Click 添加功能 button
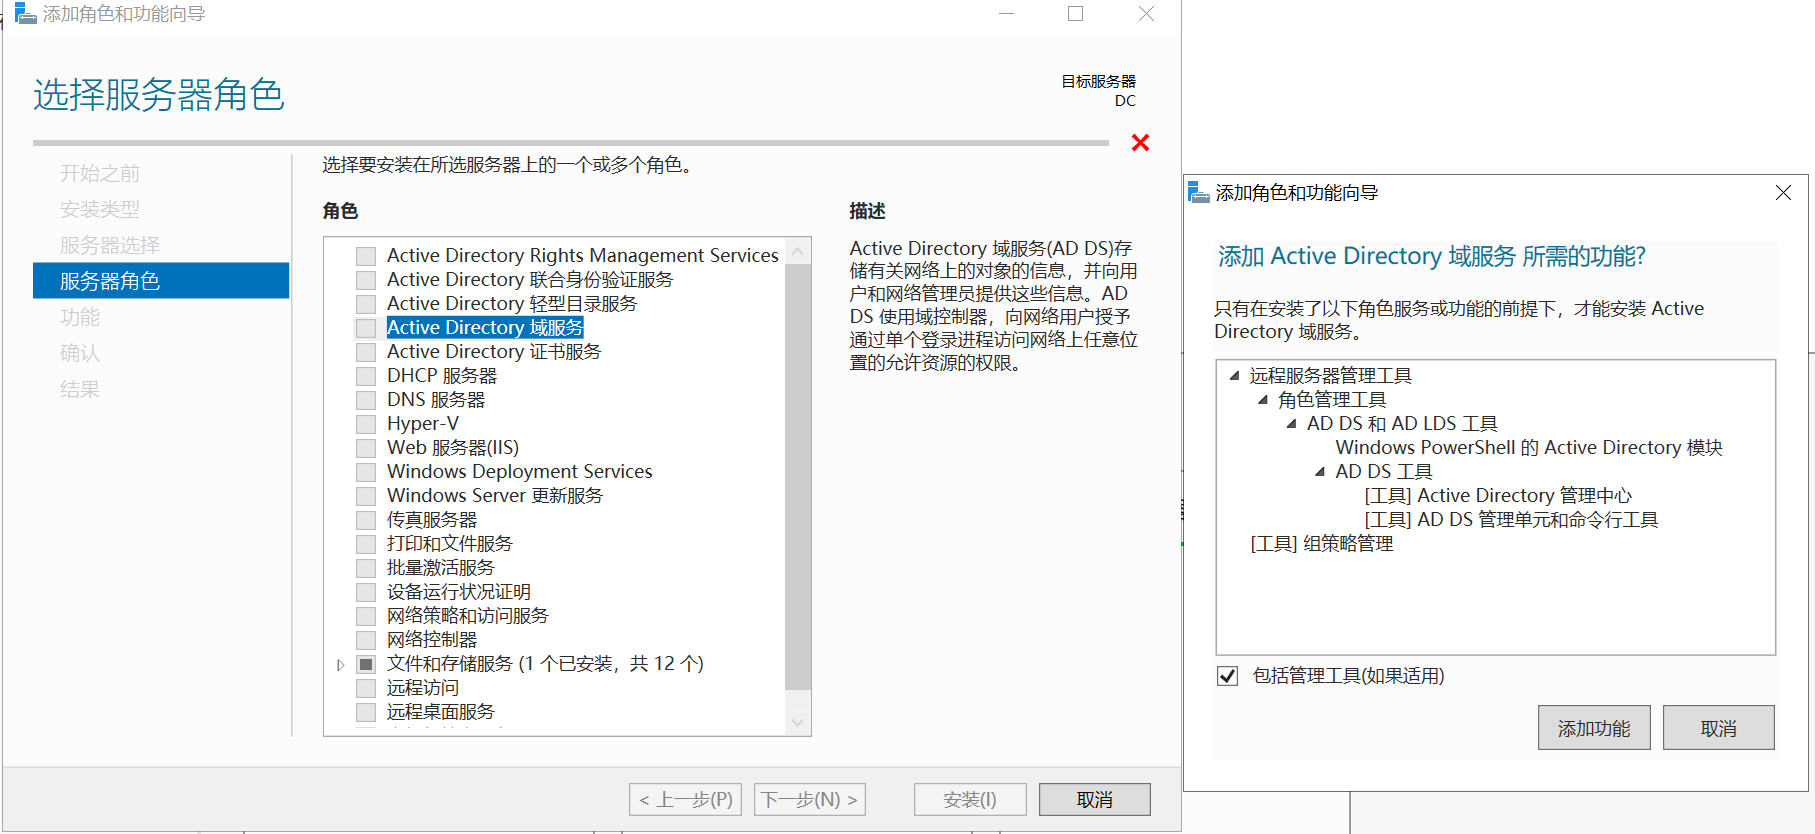Image resolution: width=1815 pixels, height=834 pixels. point(1594,728)
